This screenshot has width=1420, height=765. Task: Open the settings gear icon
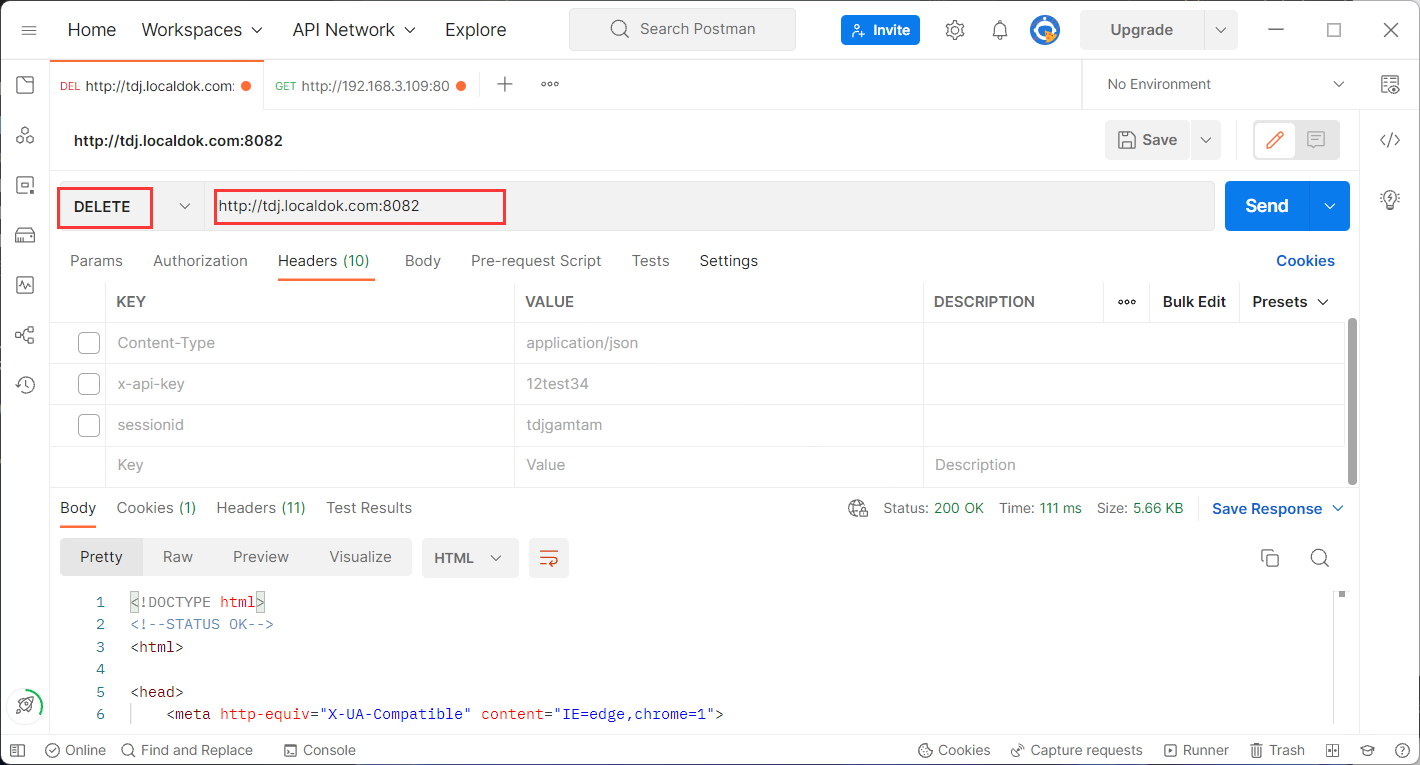tap(955, 30)
